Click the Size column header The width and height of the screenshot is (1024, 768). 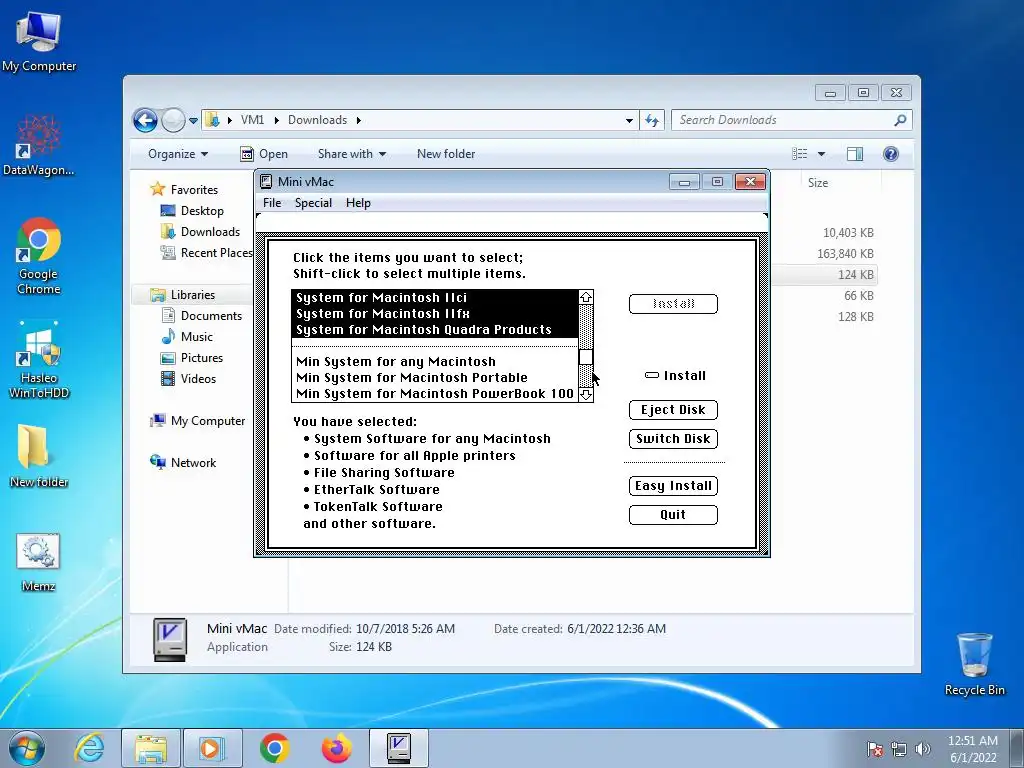(818, 183)
